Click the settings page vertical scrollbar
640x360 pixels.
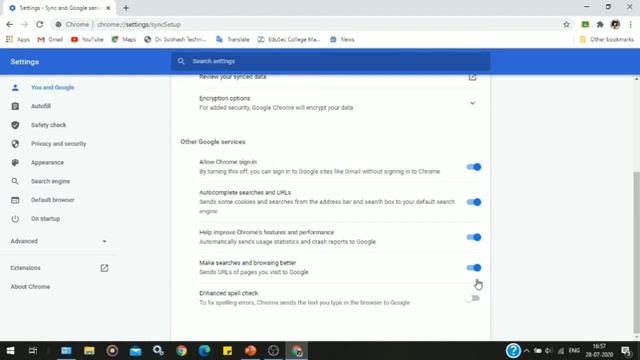click(636, 252)
